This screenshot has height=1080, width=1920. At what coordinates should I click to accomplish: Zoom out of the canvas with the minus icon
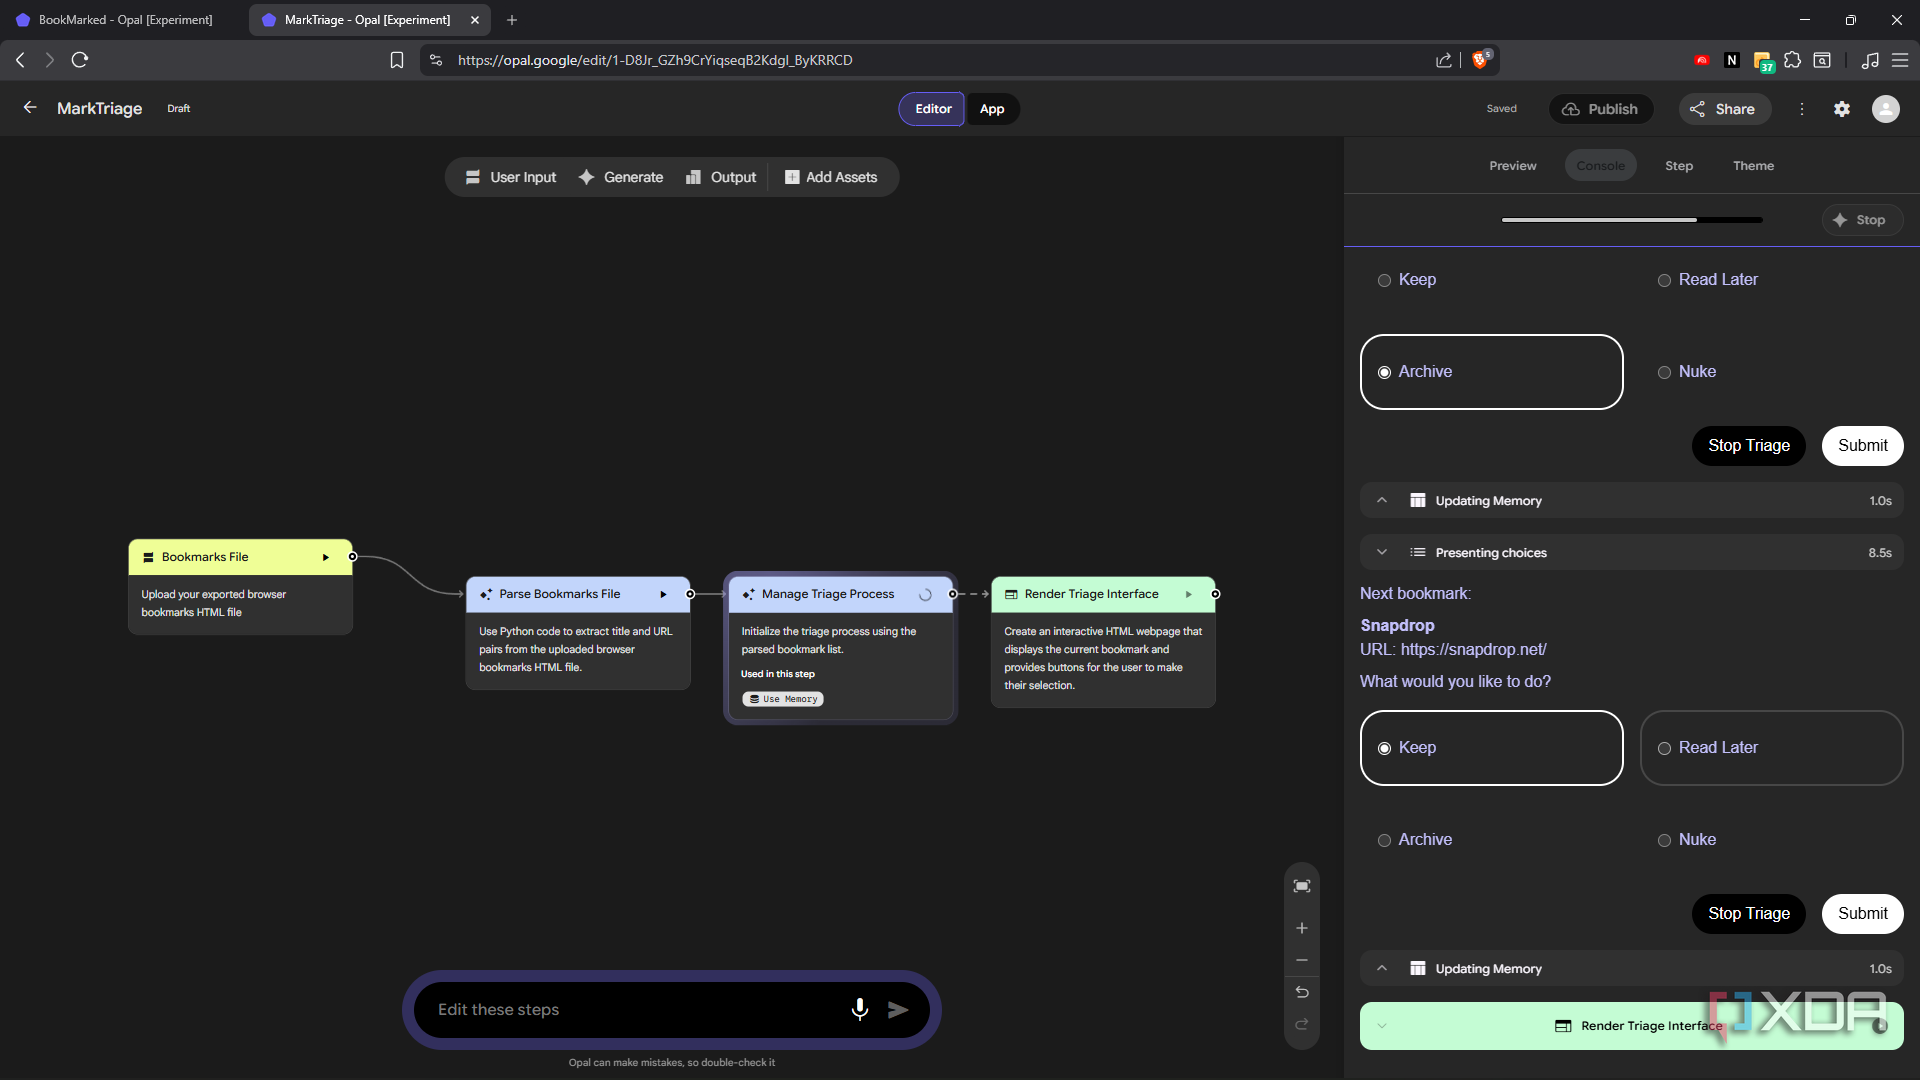click(1302, 960)
